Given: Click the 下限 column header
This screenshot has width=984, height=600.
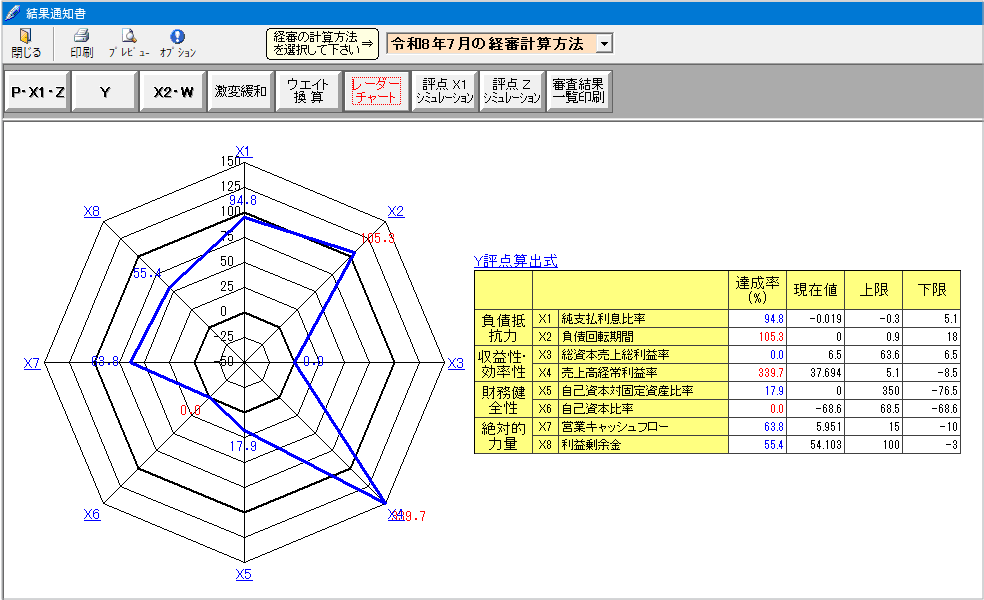Looking at the screenshot, I should pos(932,290).
